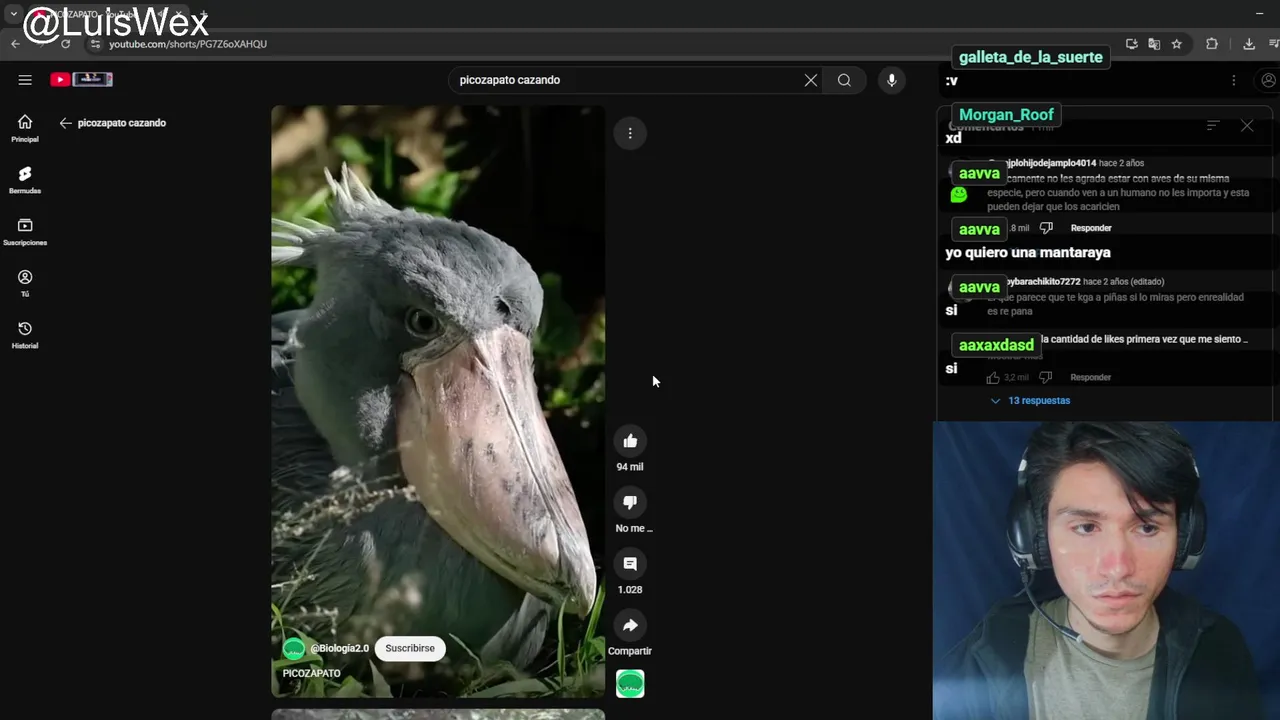Open comments icon showing 1.028
The height and width of the screenshot is (720, 1280).
coord(630,564)
